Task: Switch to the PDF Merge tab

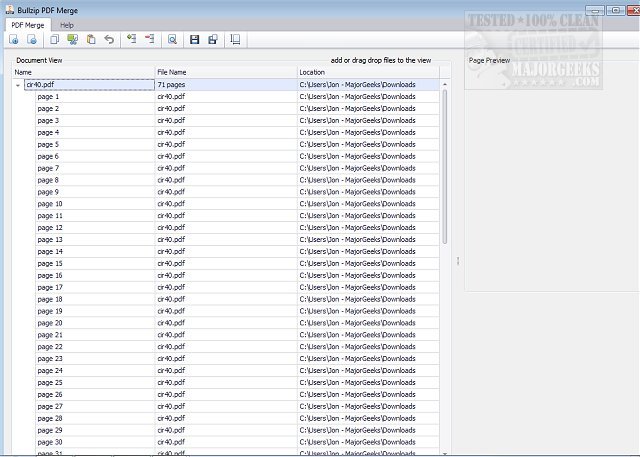Action: 29,24
